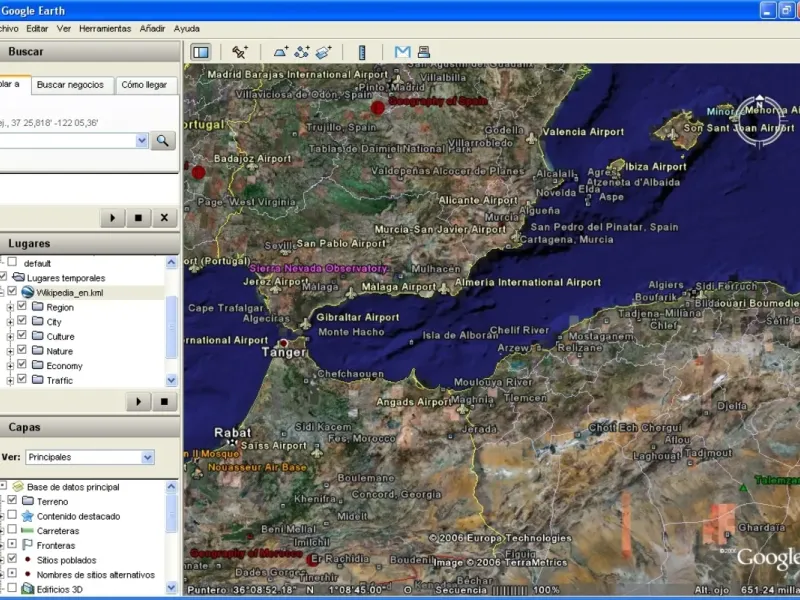Toggle the Edificios 3D checkbox
This screenshot has width=800, height=600.
(x=12, y=589)
